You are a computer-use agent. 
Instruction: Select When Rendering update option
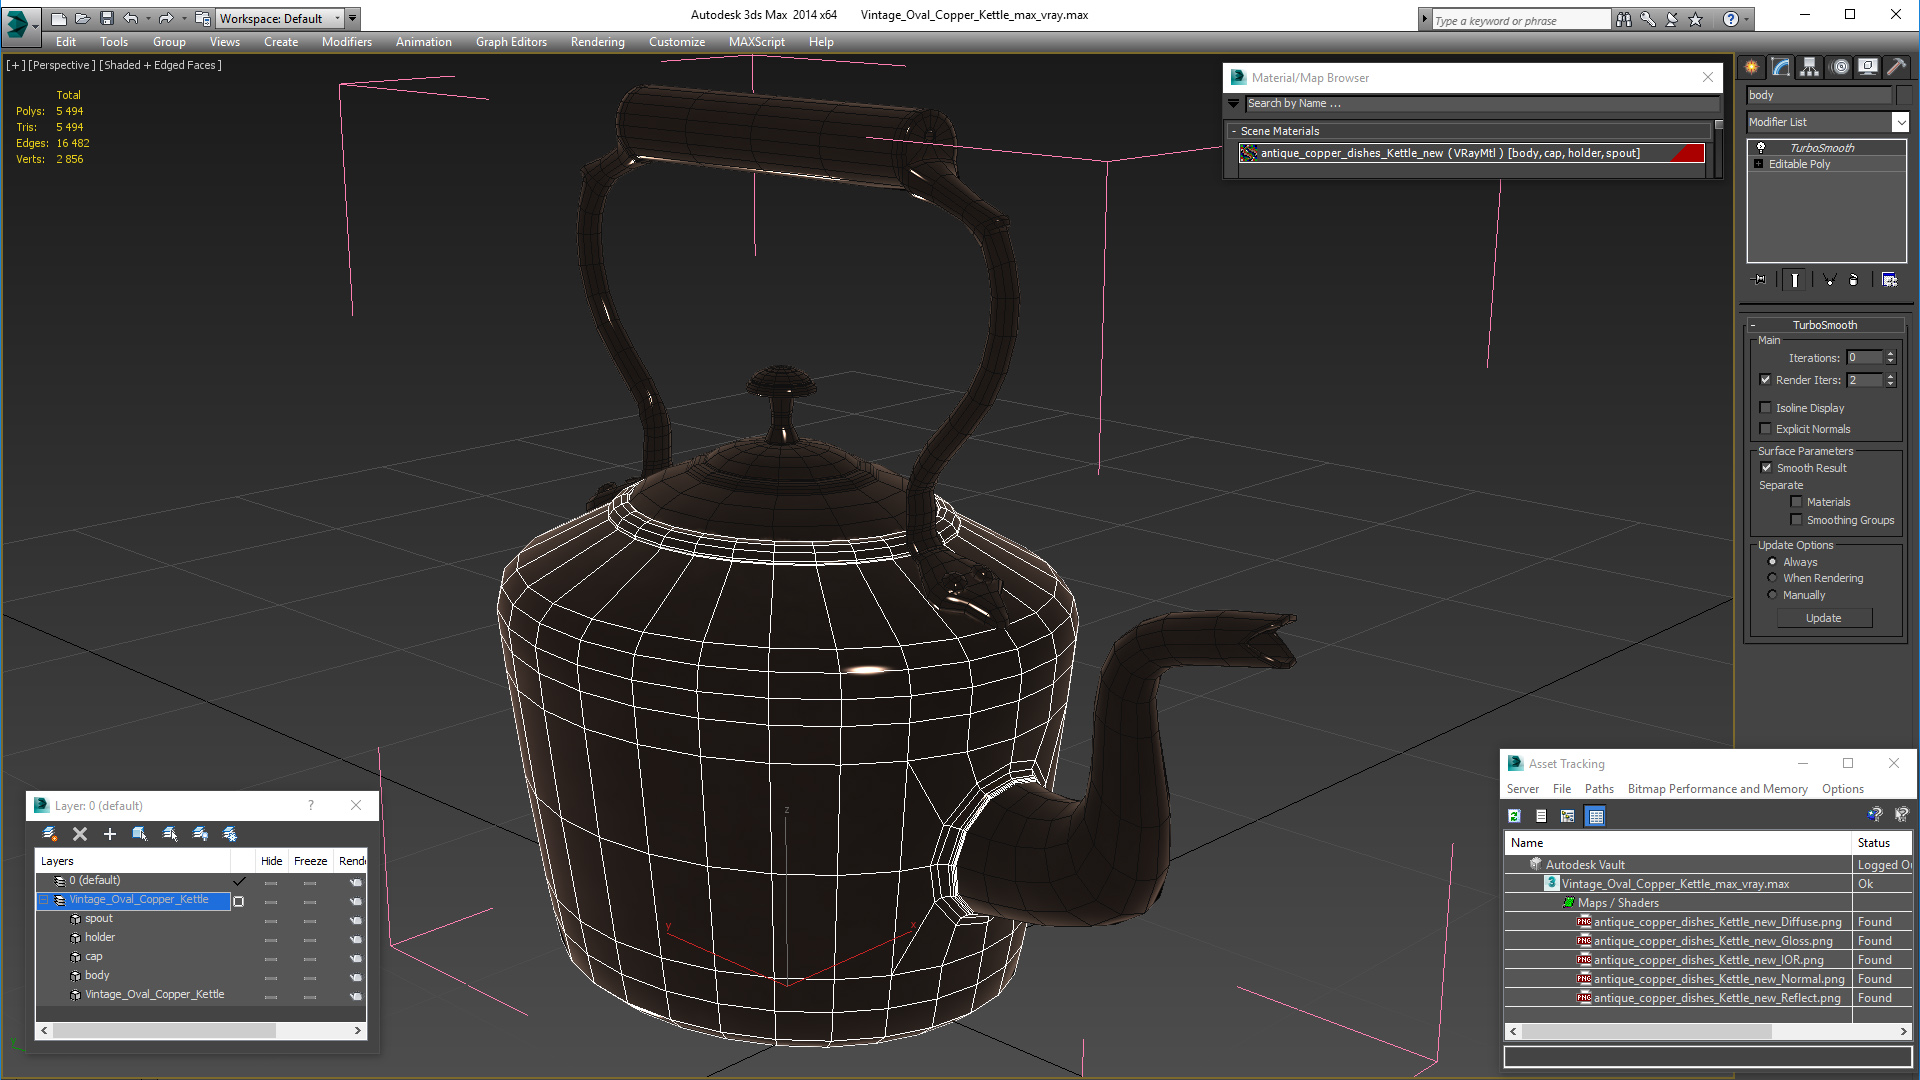(x=1773, y=578)
